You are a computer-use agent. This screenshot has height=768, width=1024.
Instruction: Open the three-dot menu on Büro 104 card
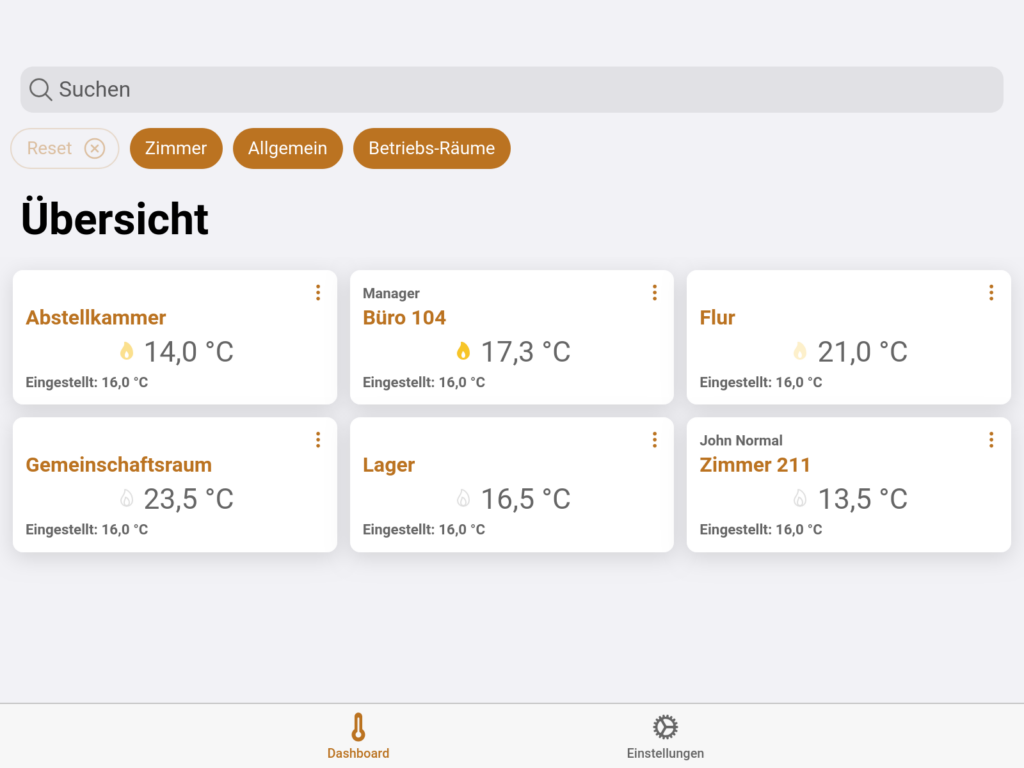point(655,292)
